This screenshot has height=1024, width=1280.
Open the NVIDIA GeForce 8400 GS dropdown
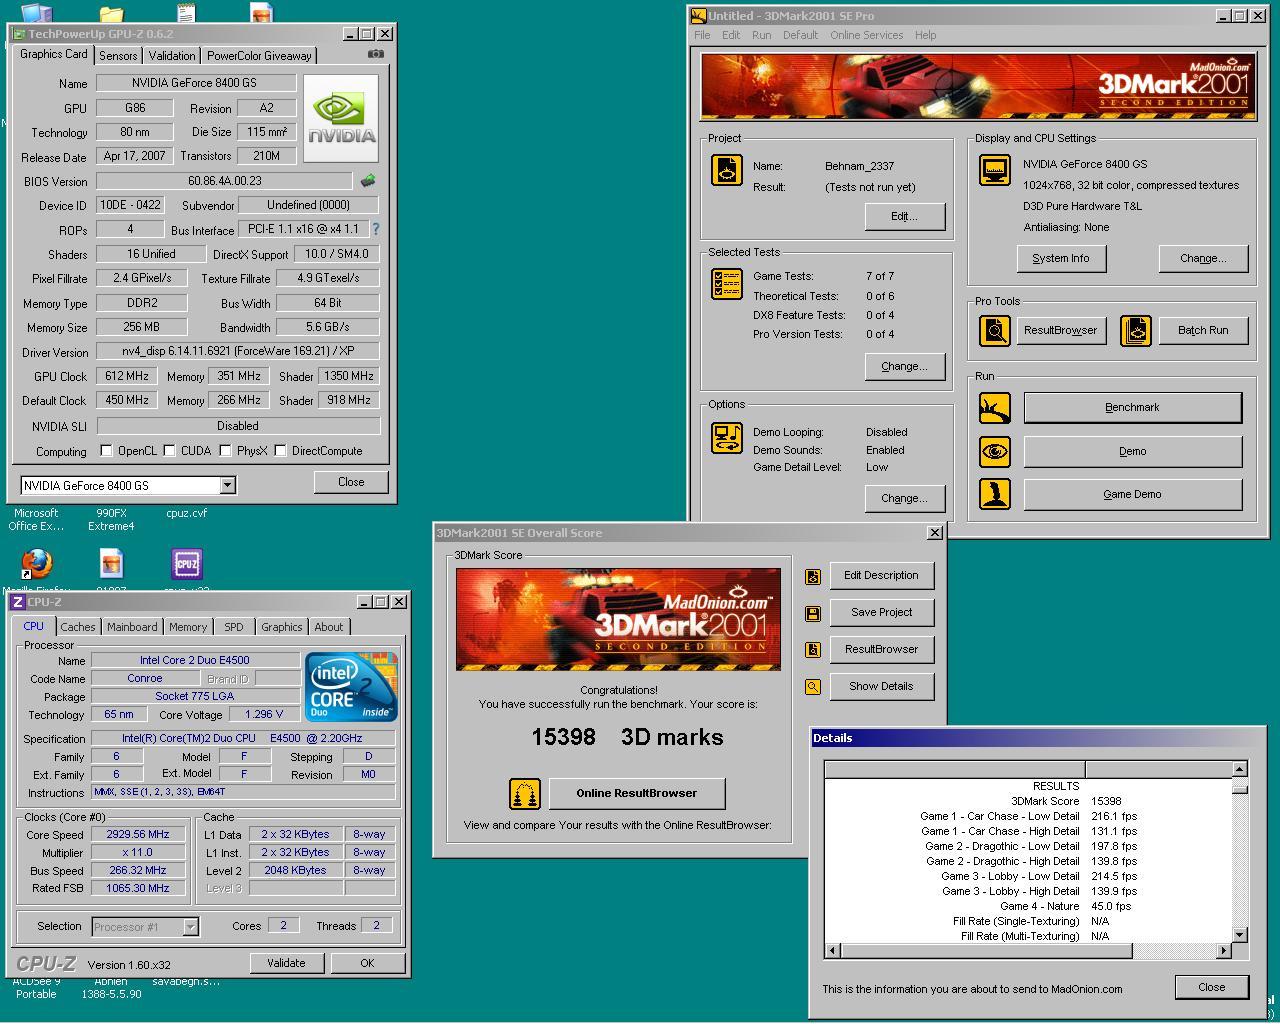point(227,485)
